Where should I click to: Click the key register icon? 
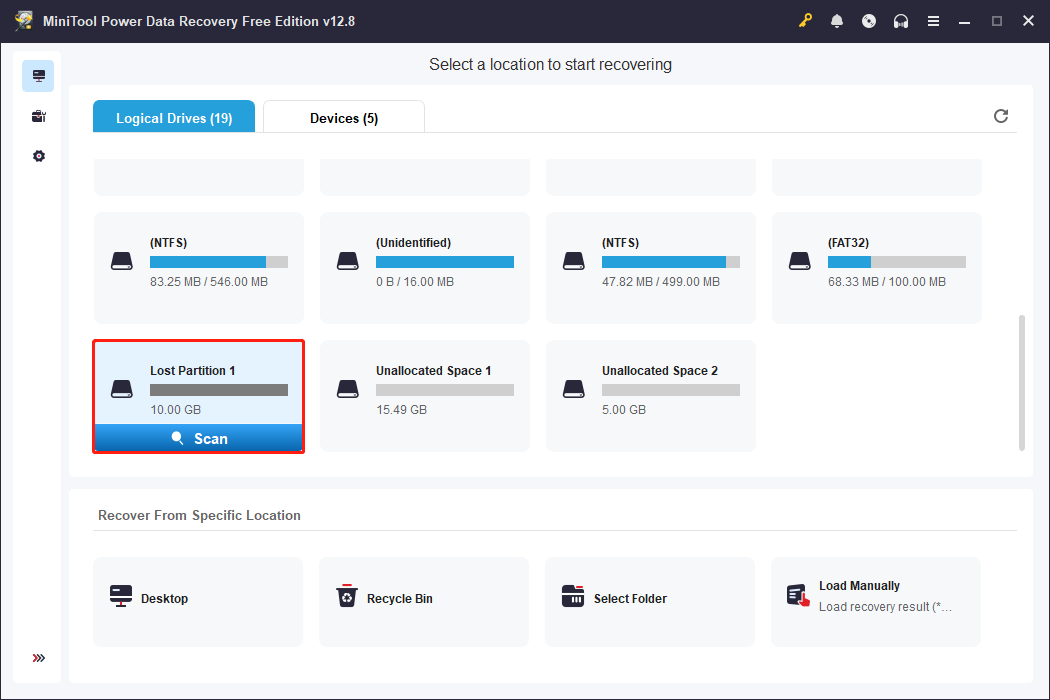805,21
